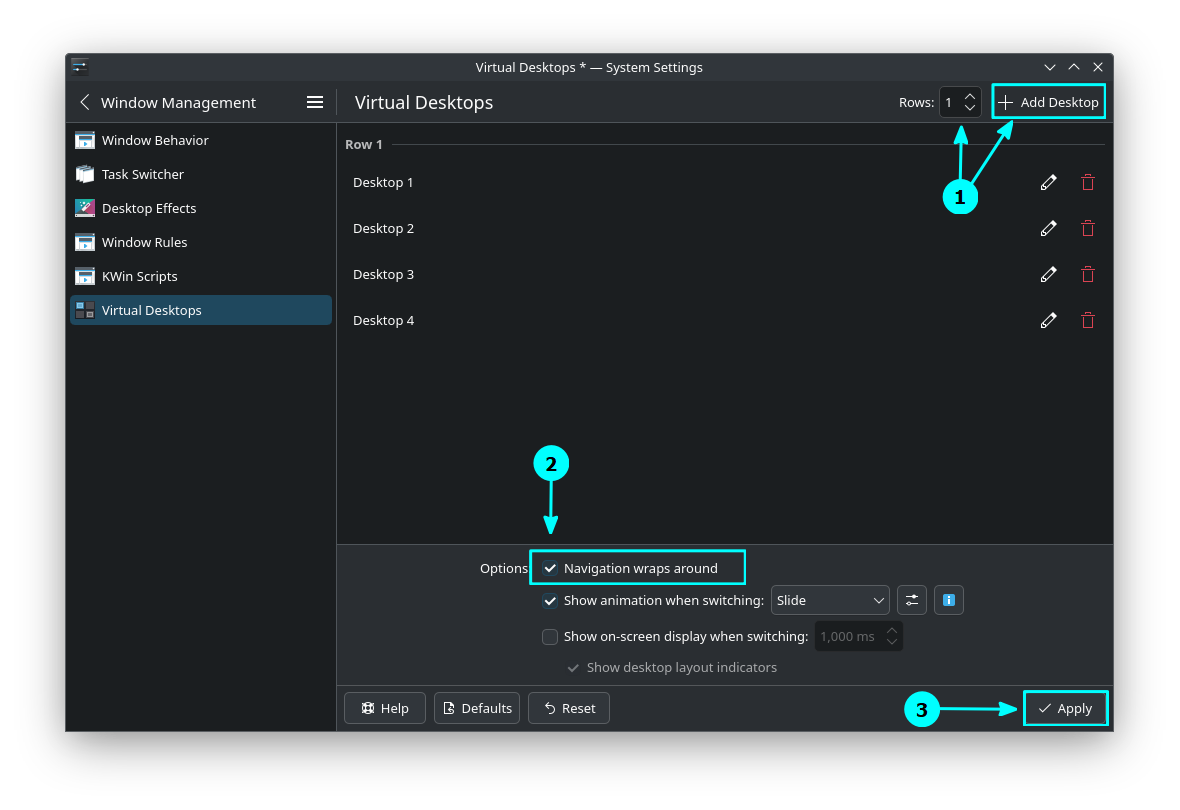This screenshot has width=1180, height=810.
Task: Select Window Rules in the sidebar
Action: 144,242
